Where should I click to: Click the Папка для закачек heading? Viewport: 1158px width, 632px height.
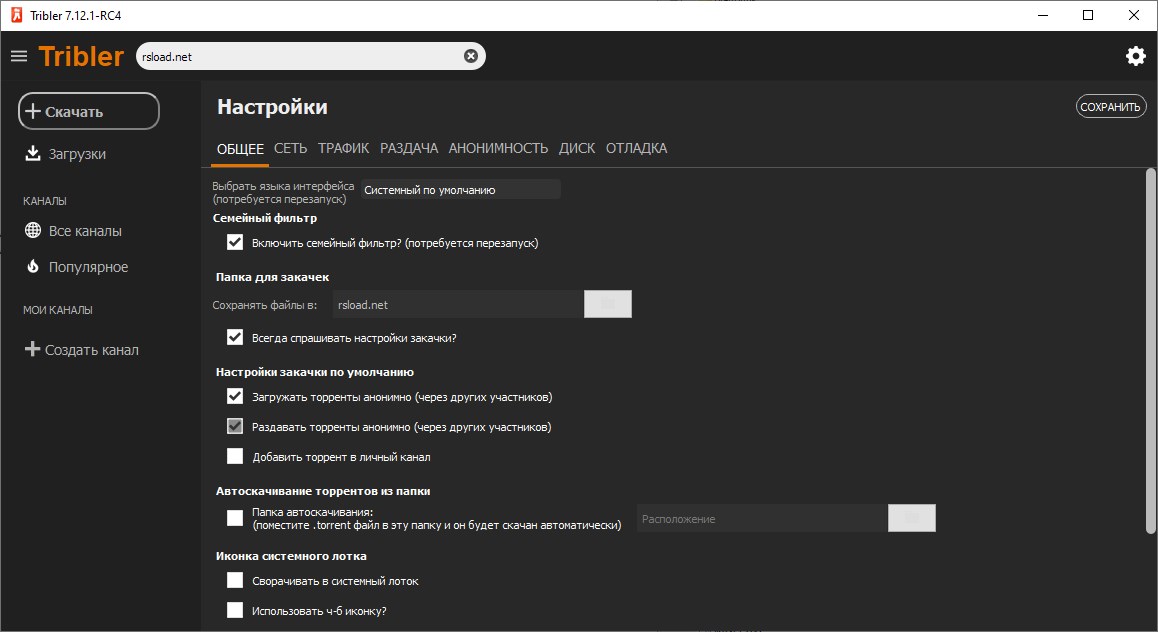click(273, 277)
